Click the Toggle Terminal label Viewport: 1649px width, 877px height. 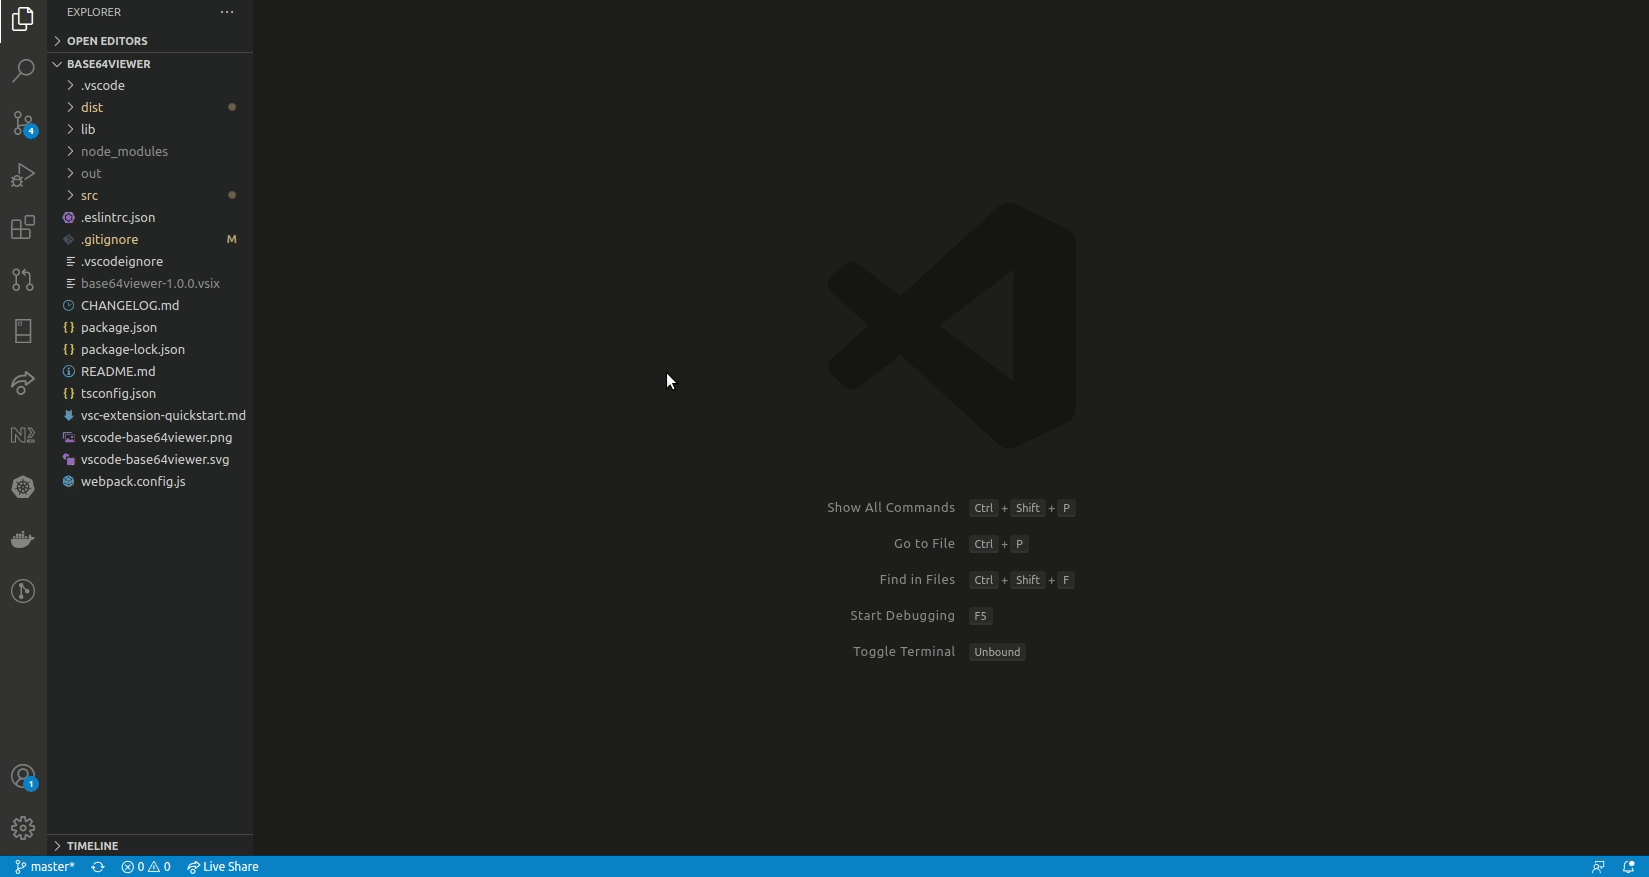904,652
